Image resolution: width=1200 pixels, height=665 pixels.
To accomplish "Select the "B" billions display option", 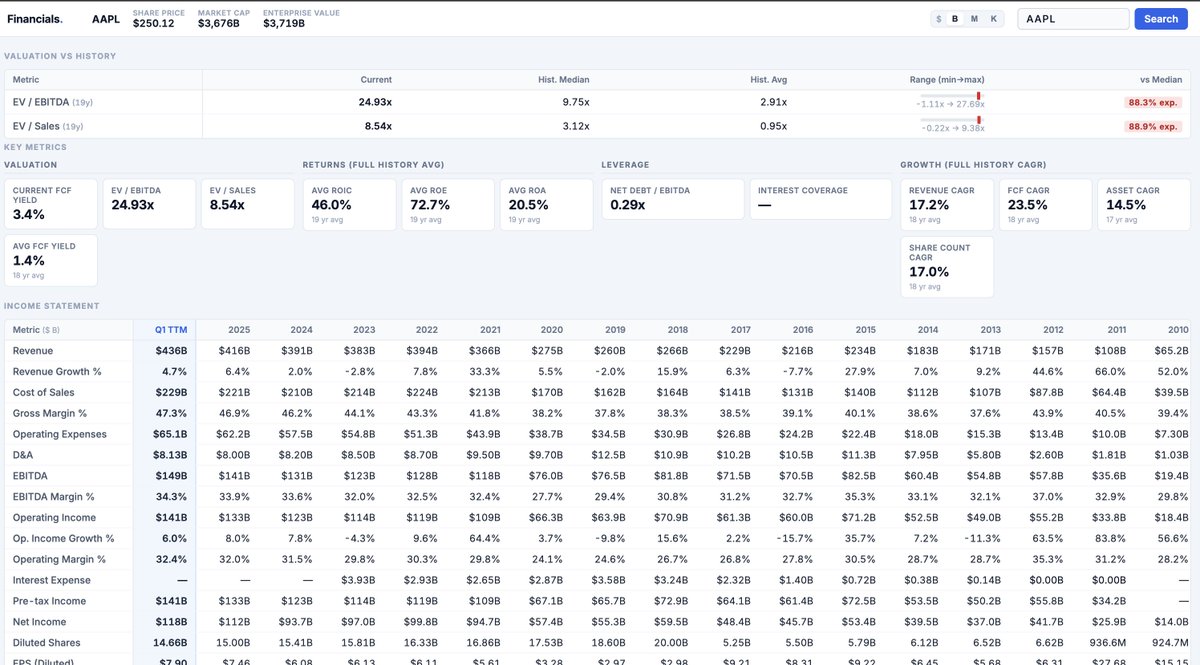I will pyautogui.click(x=957, y=18).
